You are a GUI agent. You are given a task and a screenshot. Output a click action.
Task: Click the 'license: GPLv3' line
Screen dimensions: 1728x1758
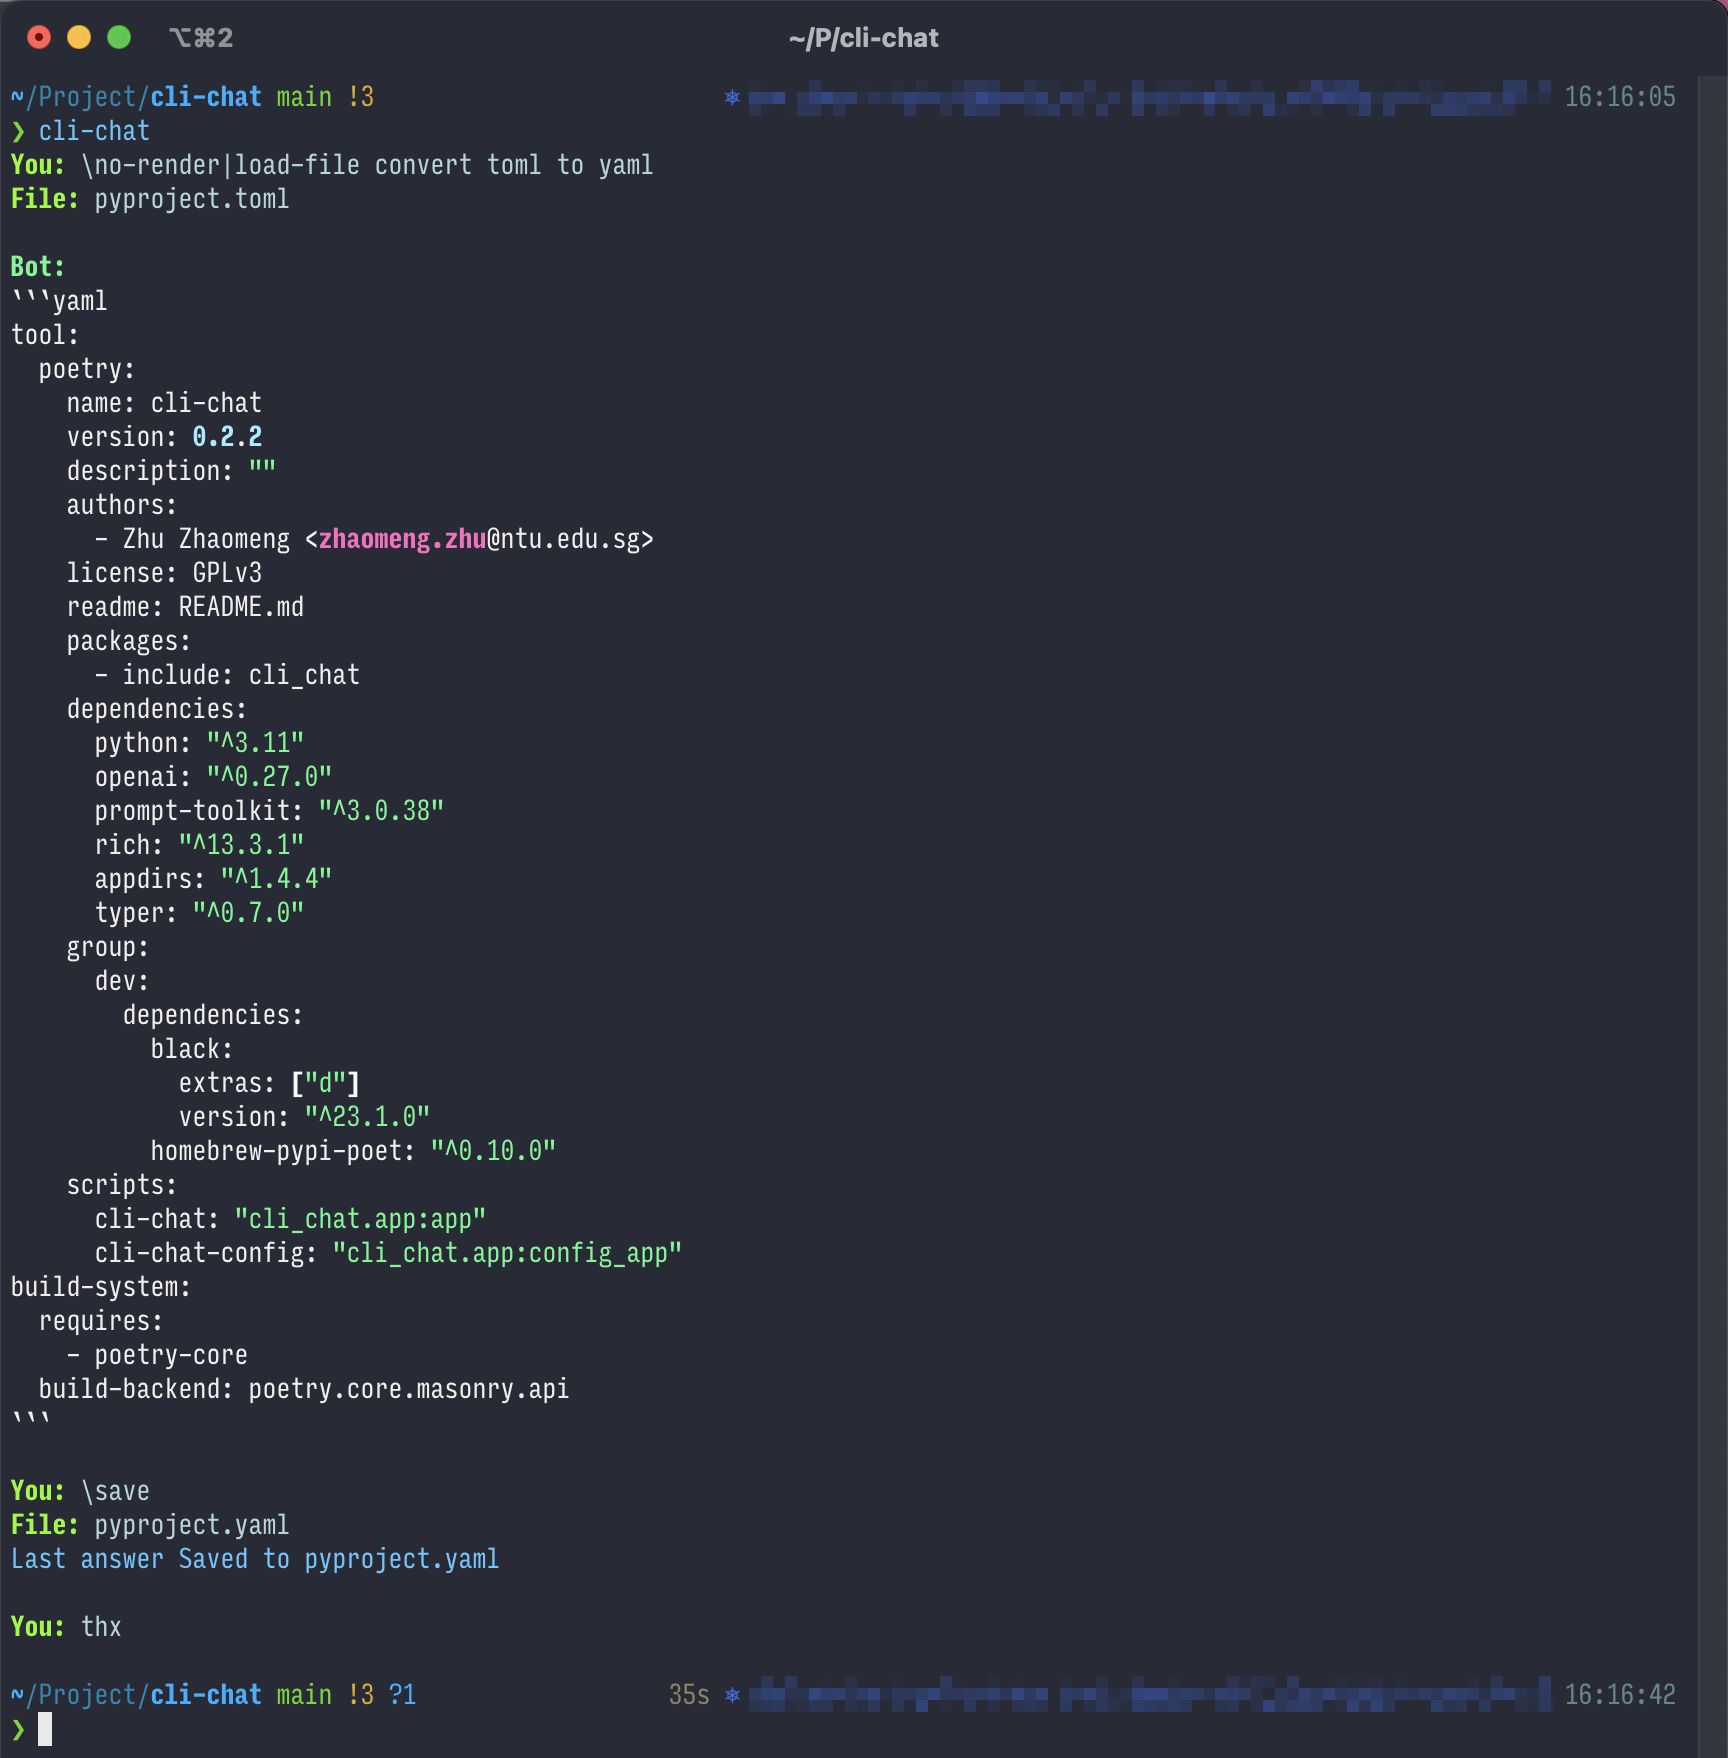[x=164, y=573]
